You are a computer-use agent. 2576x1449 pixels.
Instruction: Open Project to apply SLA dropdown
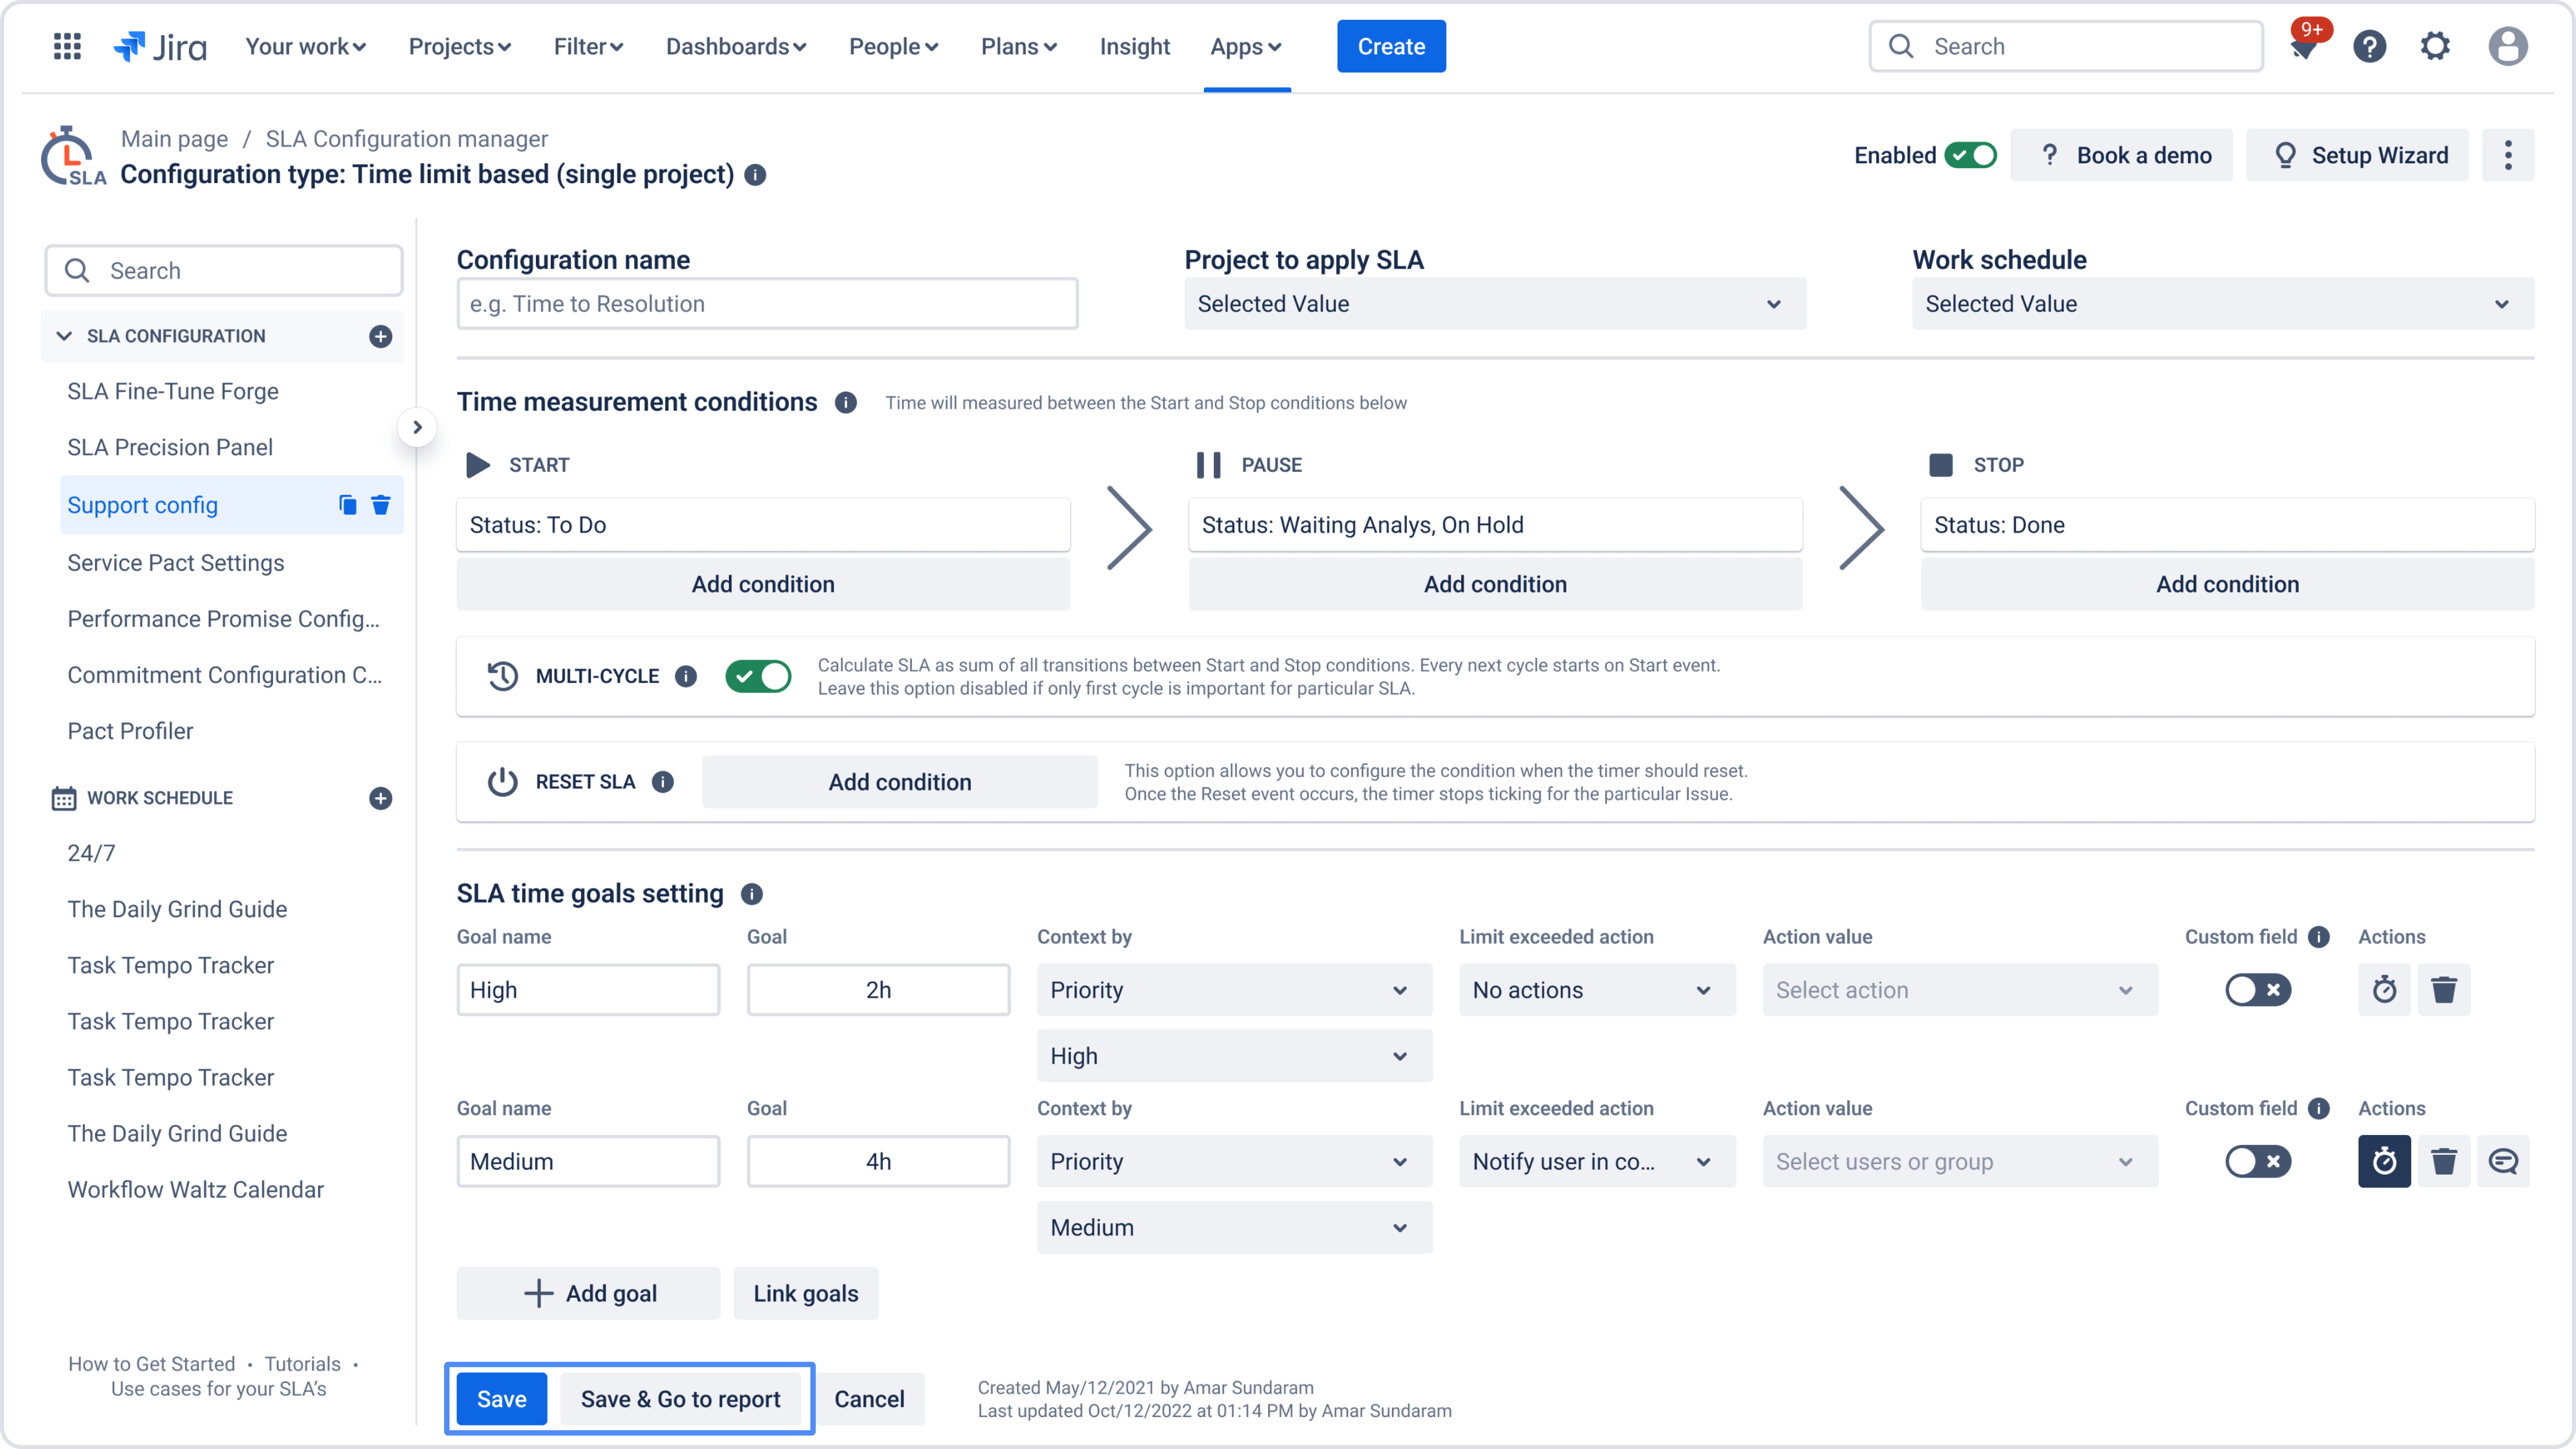click(x=1494, y=304)
